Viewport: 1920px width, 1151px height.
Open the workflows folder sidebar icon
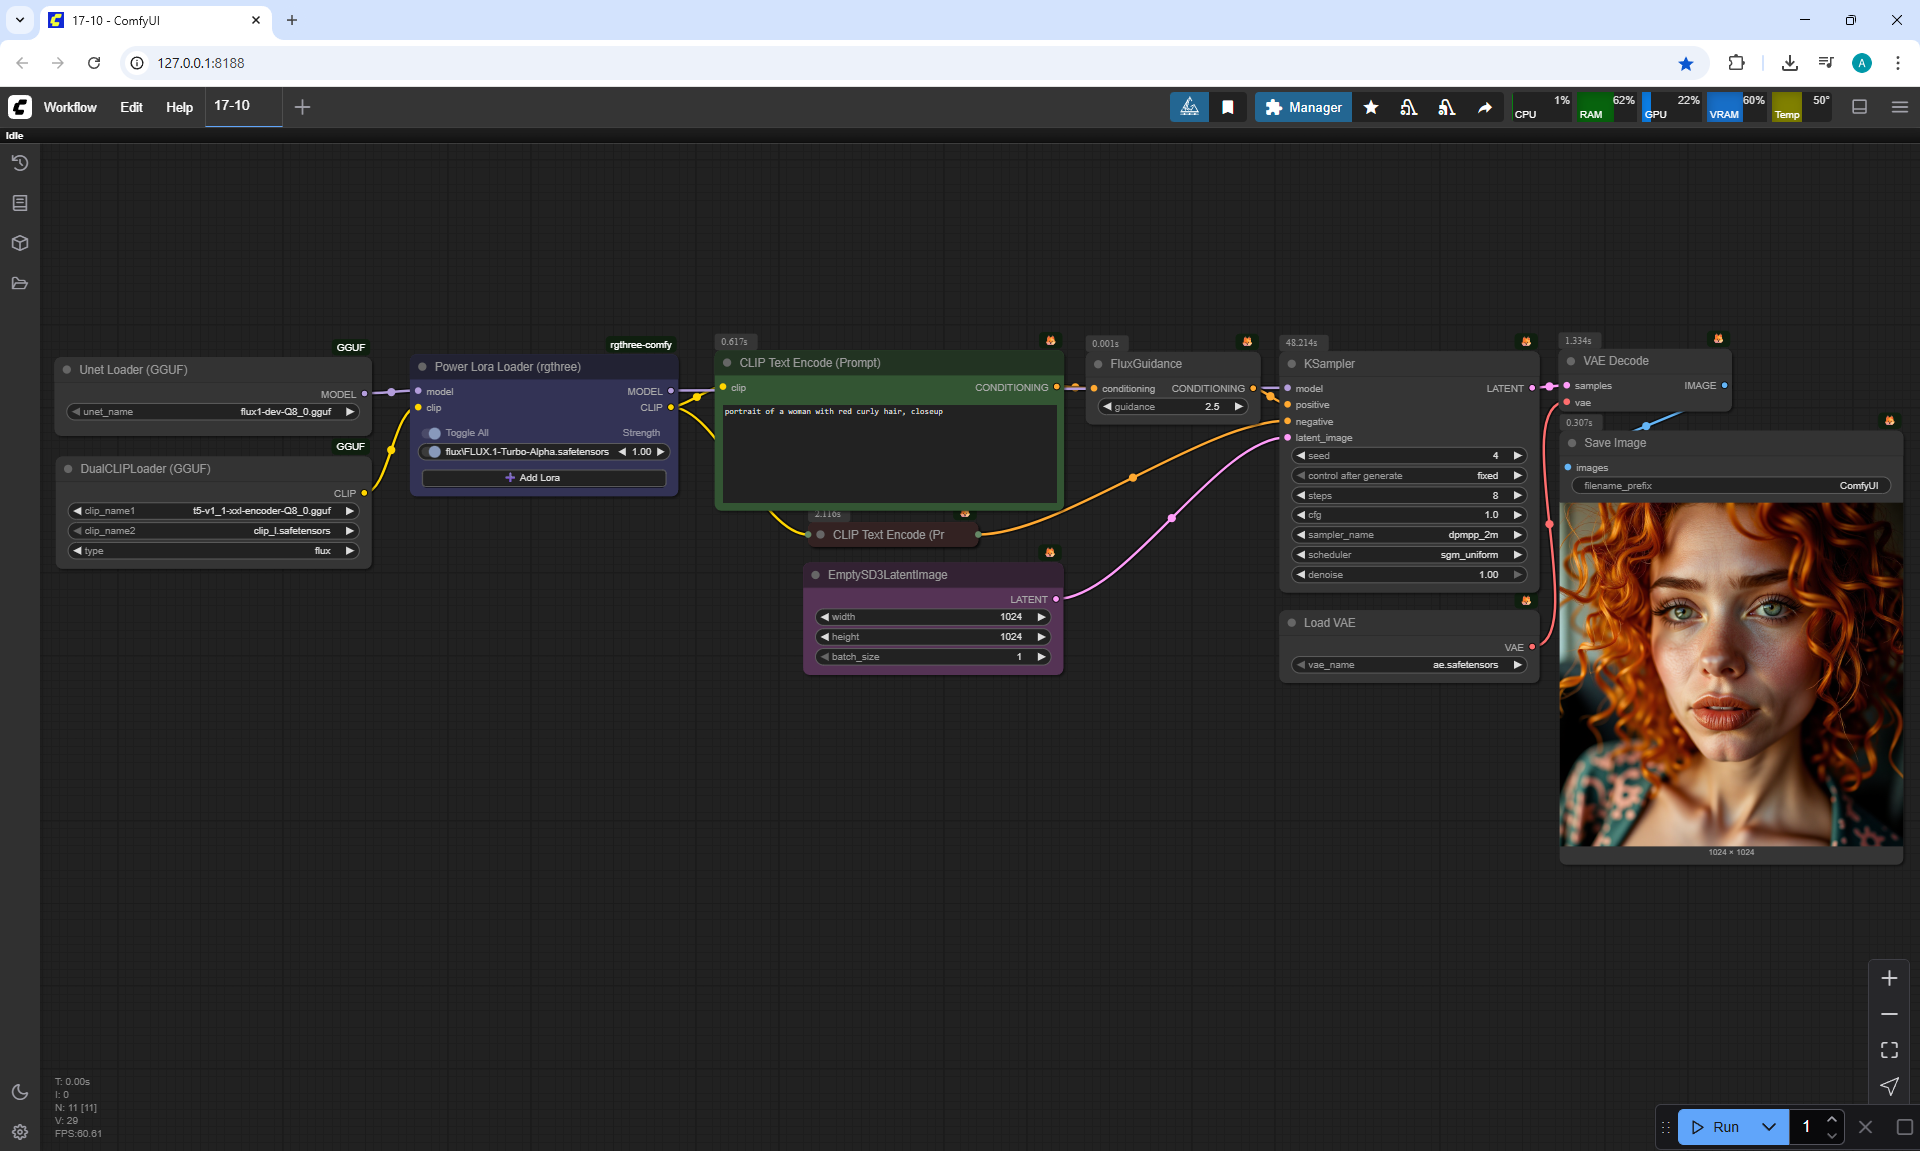click(19, 283)
